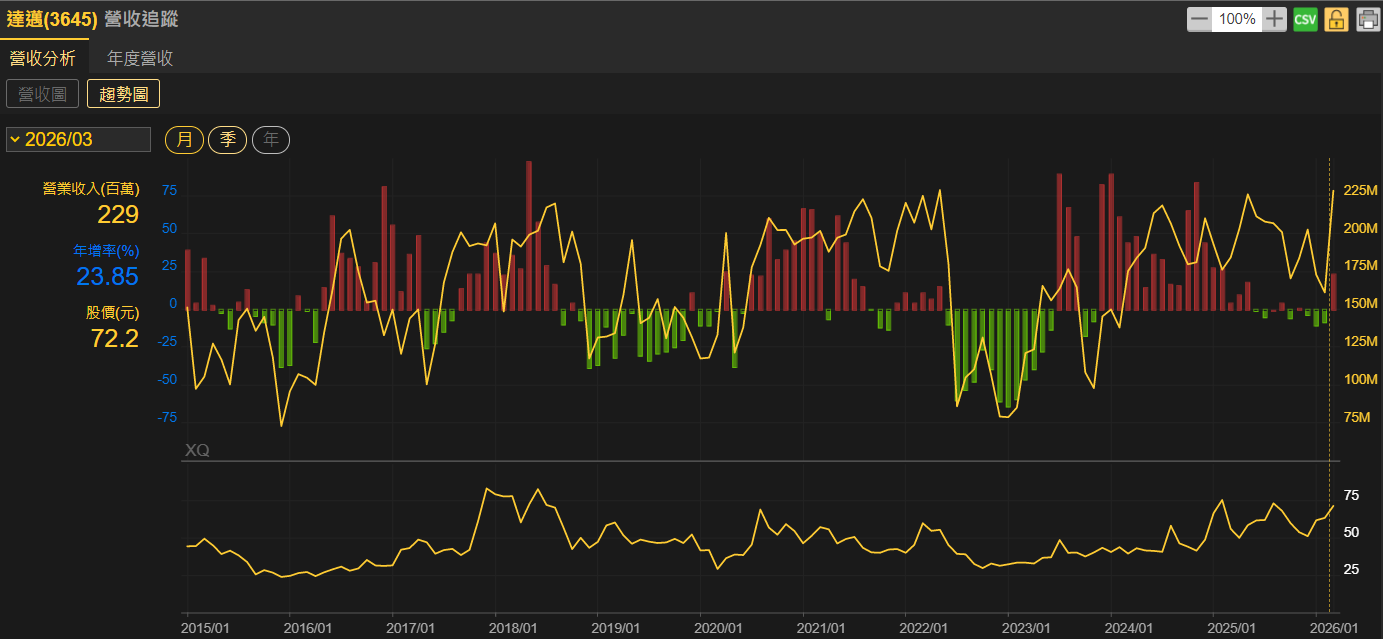Viewport: 1383px width, 639px height.
Task: Click the 達邁(3645) stock title
Action: coord(52,19)
